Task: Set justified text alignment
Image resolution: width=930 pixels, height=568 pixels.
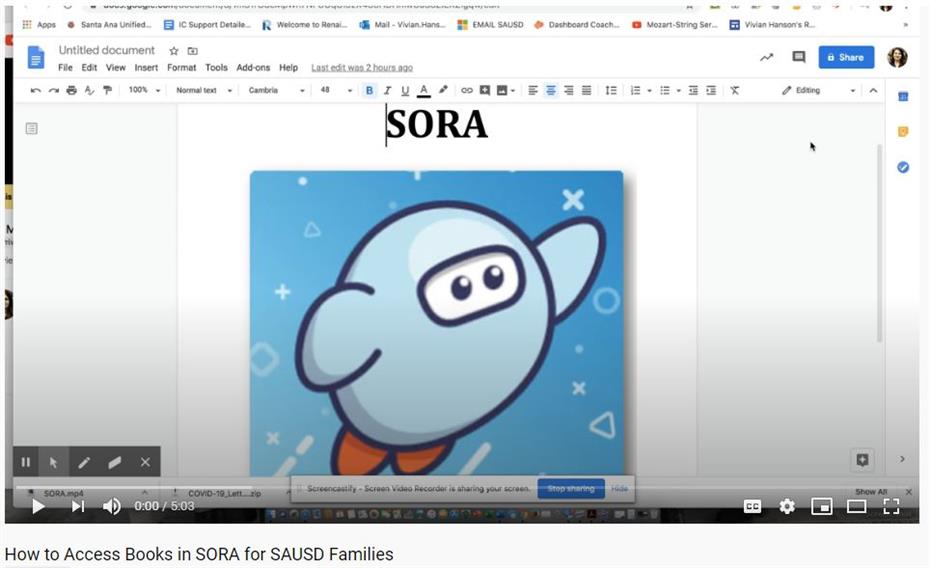Action: [587, 91]
